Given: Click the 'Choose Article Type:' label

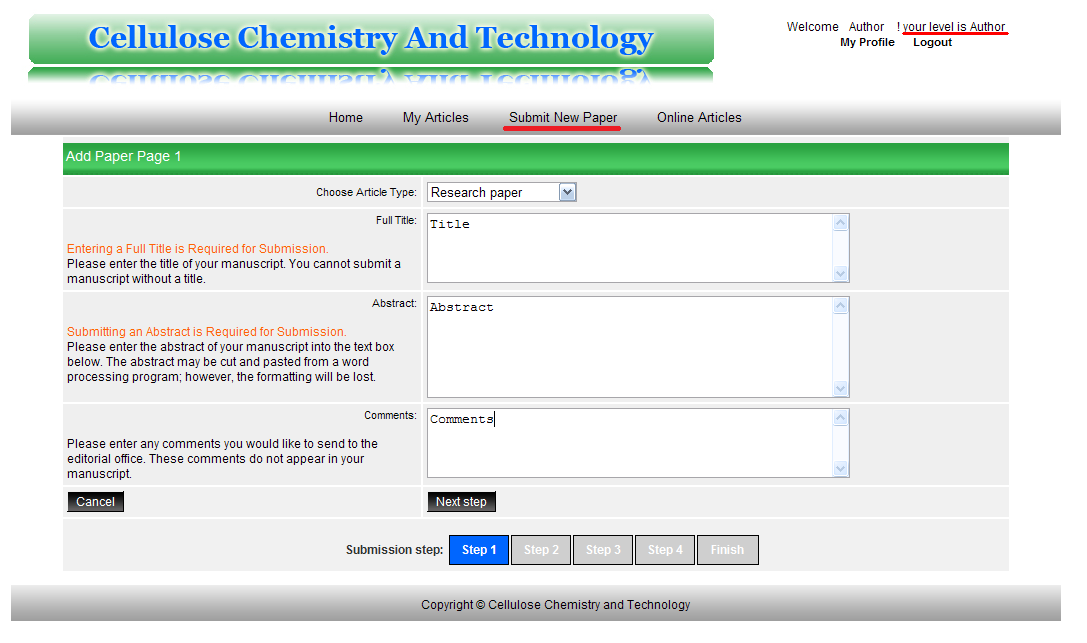Looking at the screenshot, I should (367, 193).
